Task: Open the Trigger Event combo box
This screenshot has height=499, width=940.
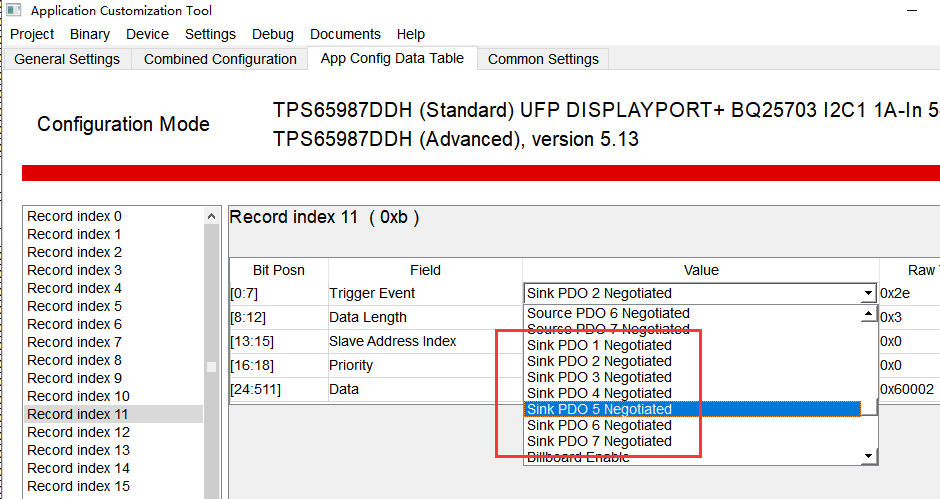Action: pyautogui.click(x=700, y=293)
